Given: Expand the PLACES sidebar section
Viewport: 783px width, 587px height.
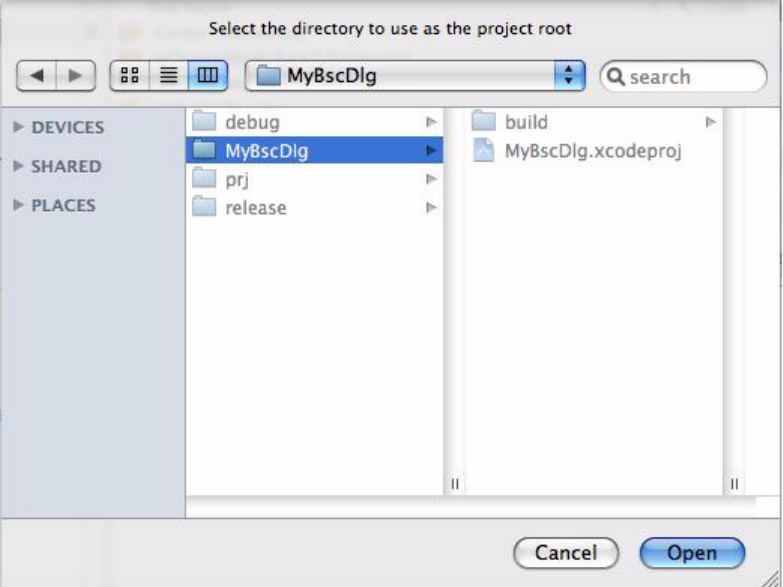Looking at the screenshot, I should [18, 204].
